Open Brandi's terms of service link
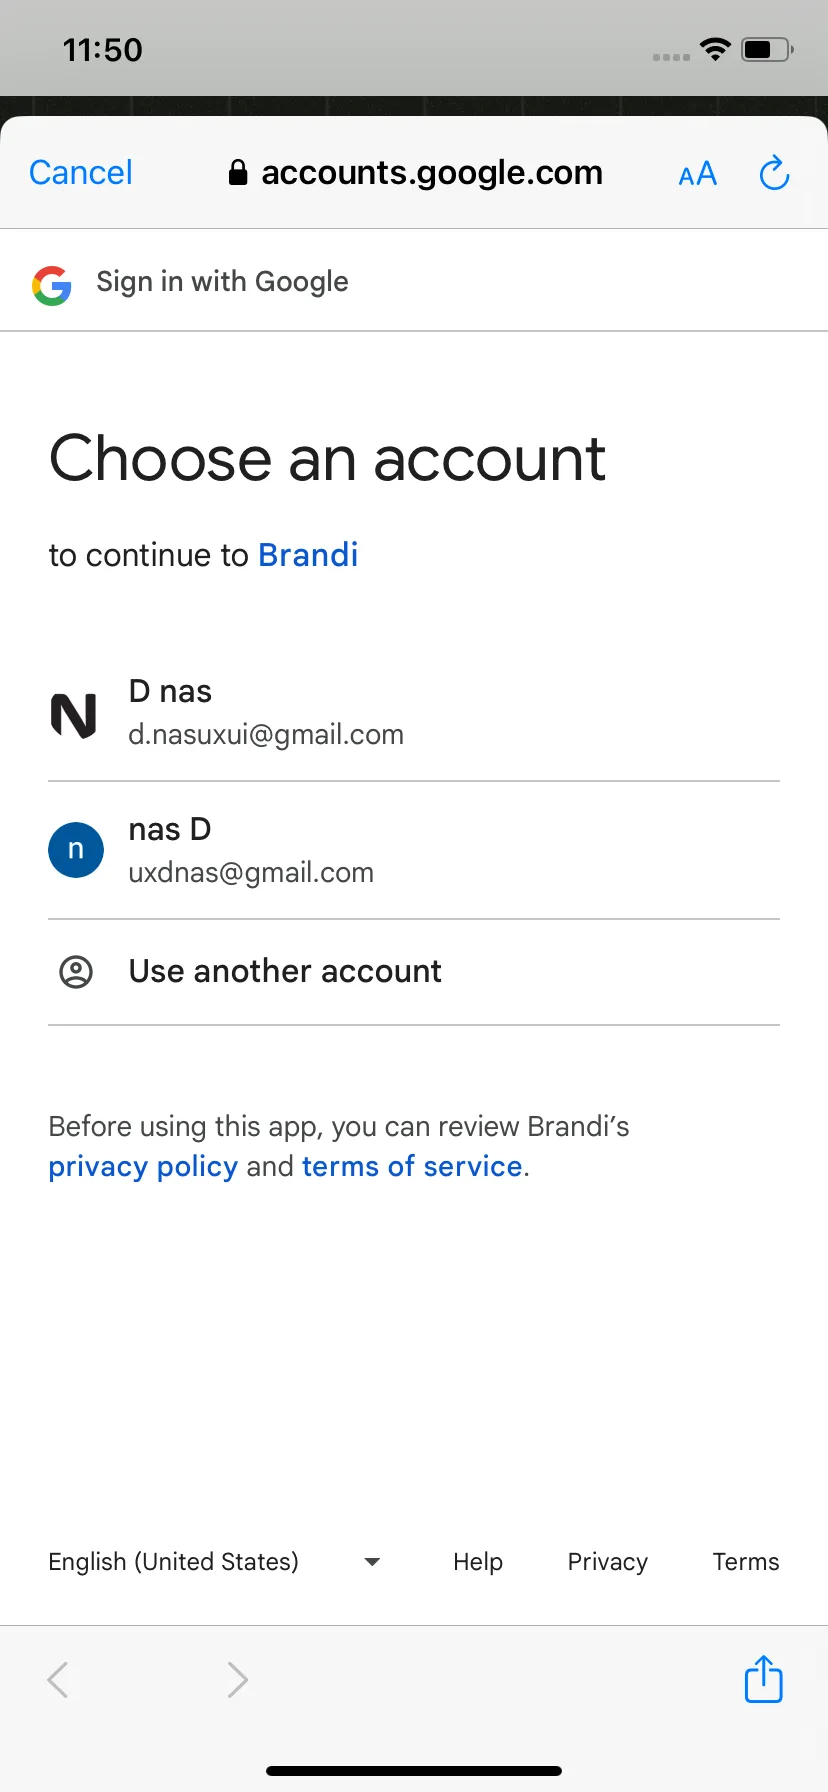The width and height of the screenshot is (828, 1792). coord(412,1166)
